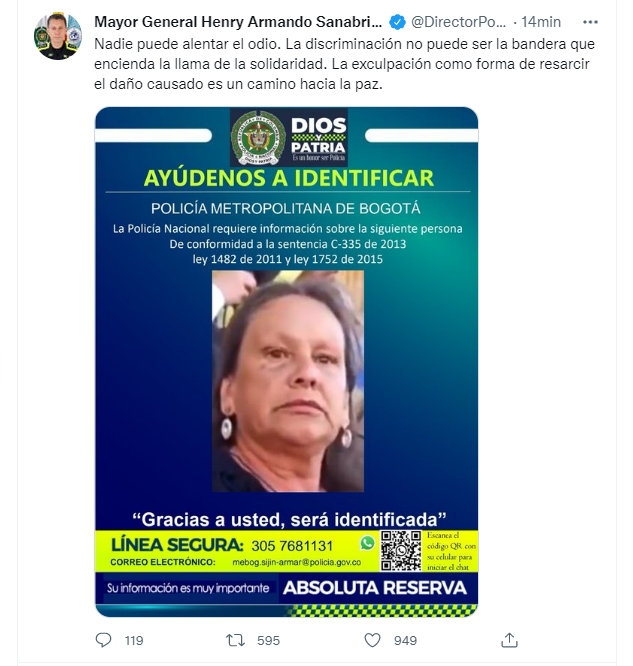
Task: View the 595 retweets count
Action: (x=268, y=641)
